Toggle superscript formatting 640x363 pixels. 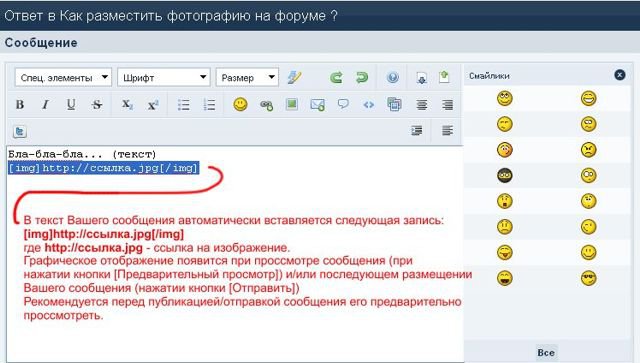click(153, 105)
